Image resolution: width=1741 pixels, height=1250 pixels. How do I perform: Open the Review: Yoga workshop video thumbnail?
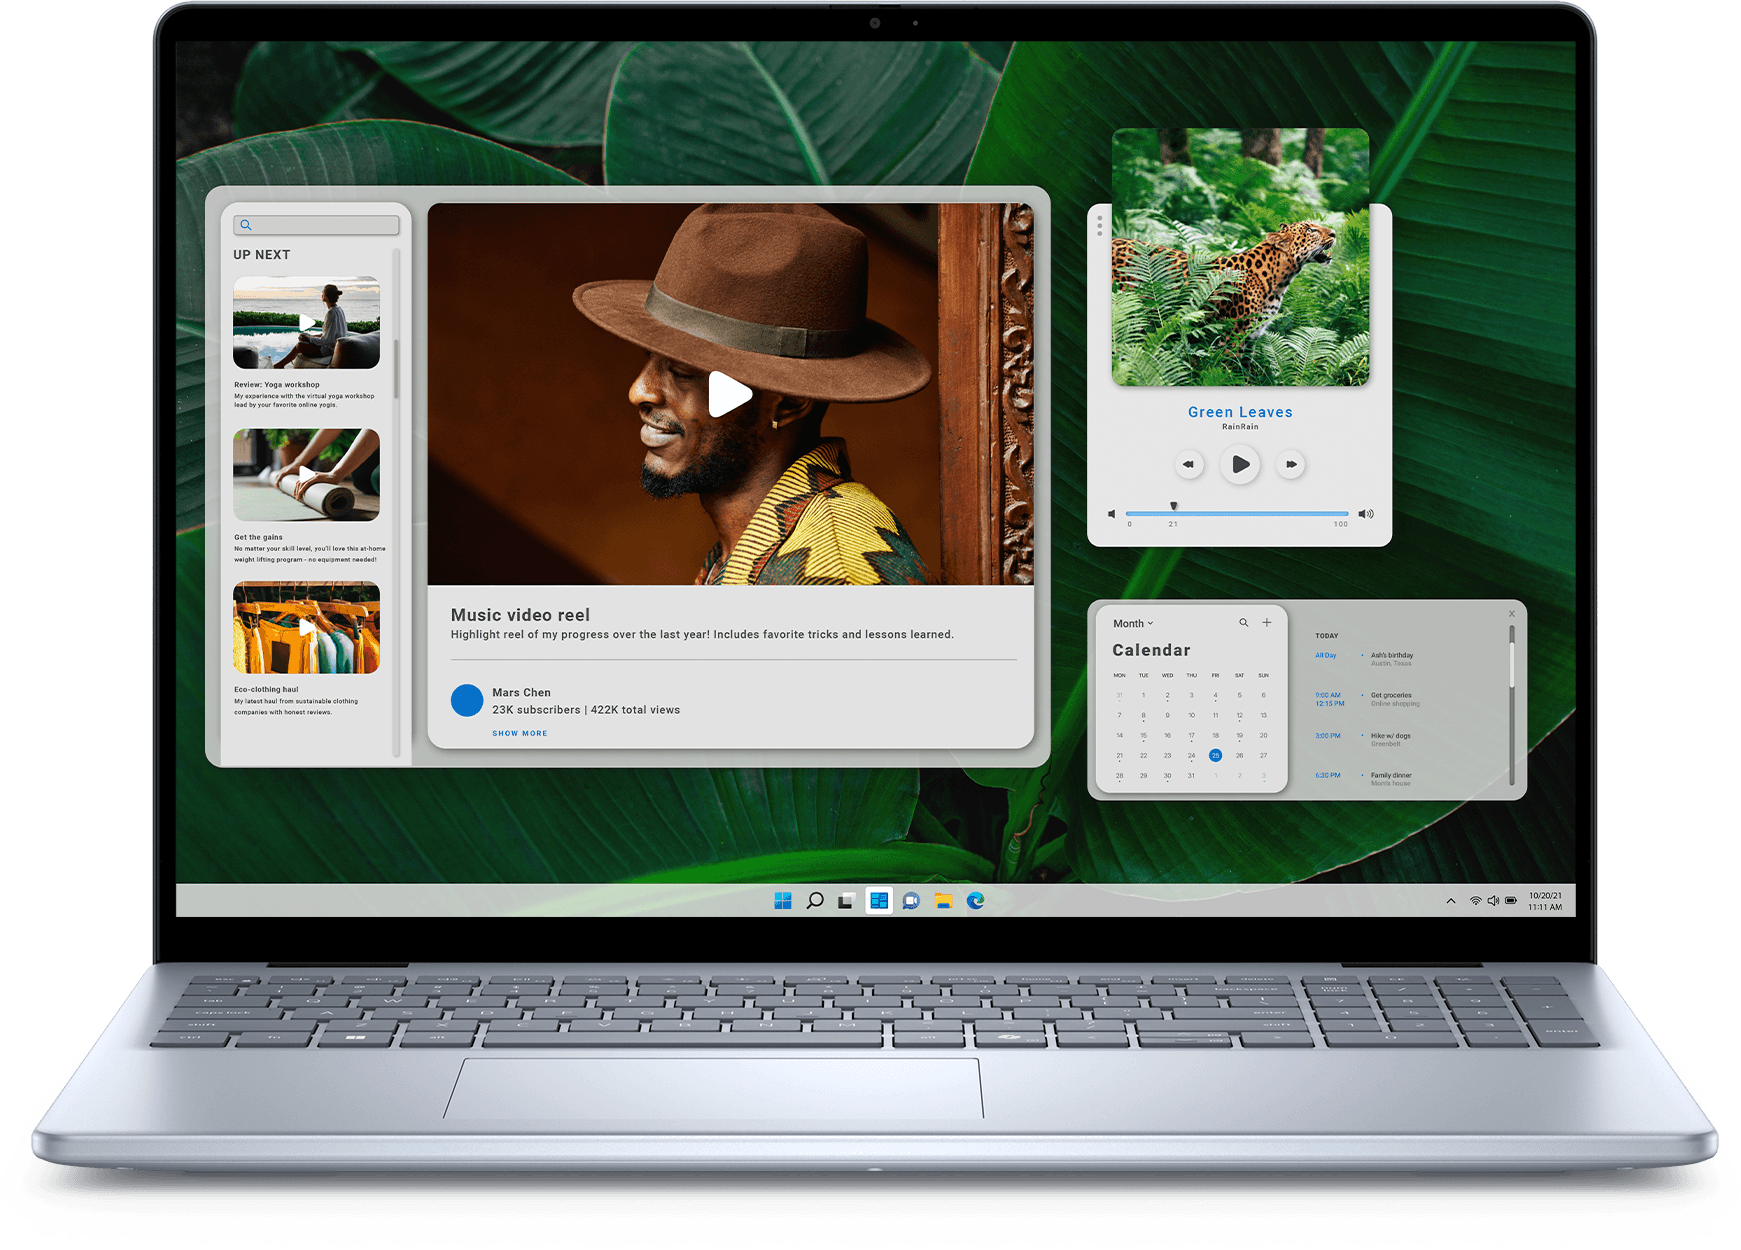(306, 323)
